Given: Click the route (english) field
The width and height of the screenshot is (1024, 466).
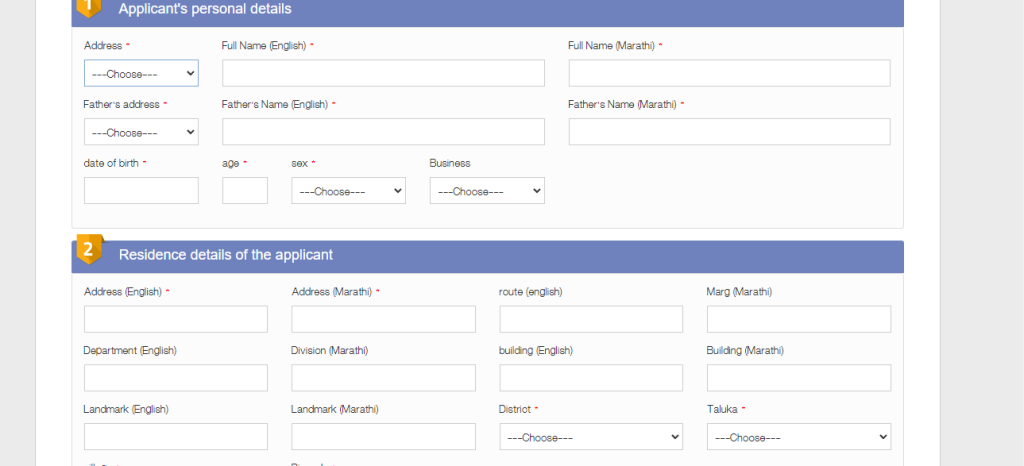Looking at the screenshot, I should point(590,320).
